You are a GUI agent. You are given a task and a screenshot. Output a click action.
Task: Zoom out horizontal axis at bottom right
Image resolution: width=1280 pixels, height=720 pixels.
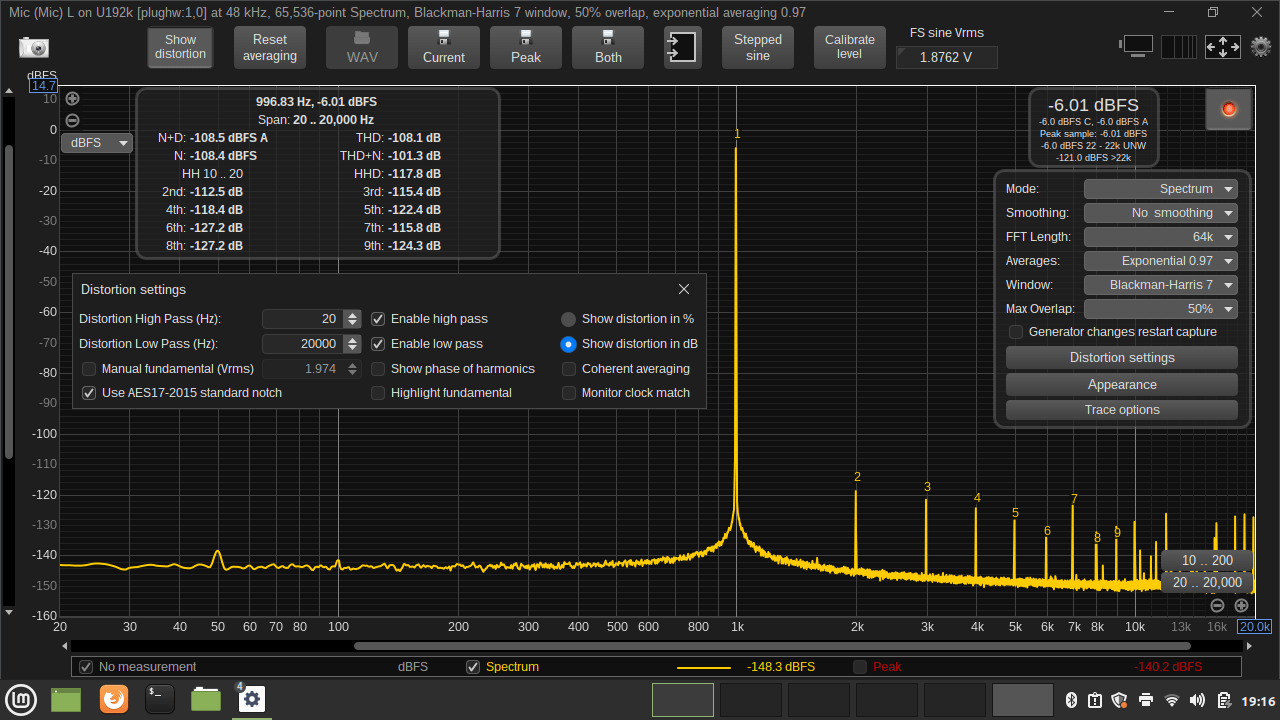[1217, 605]
